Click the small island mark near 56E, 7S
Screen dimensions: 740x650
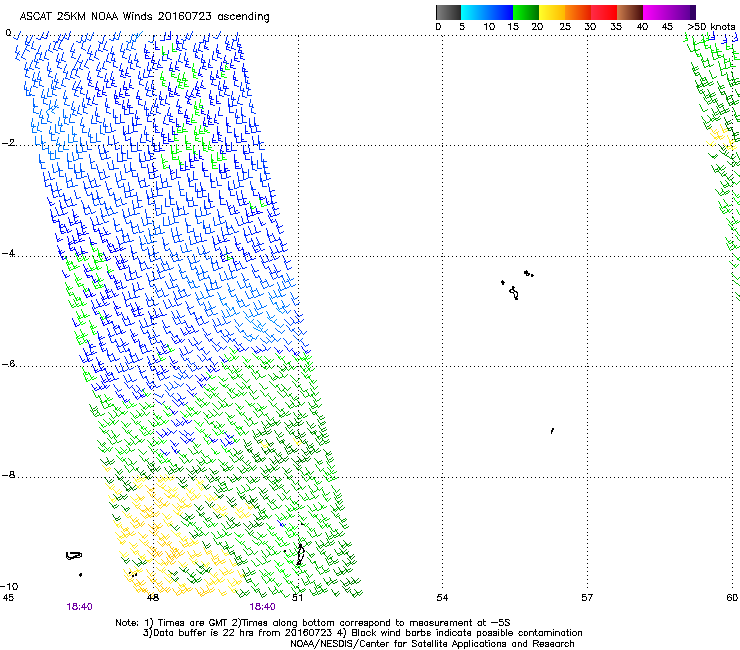552,431
